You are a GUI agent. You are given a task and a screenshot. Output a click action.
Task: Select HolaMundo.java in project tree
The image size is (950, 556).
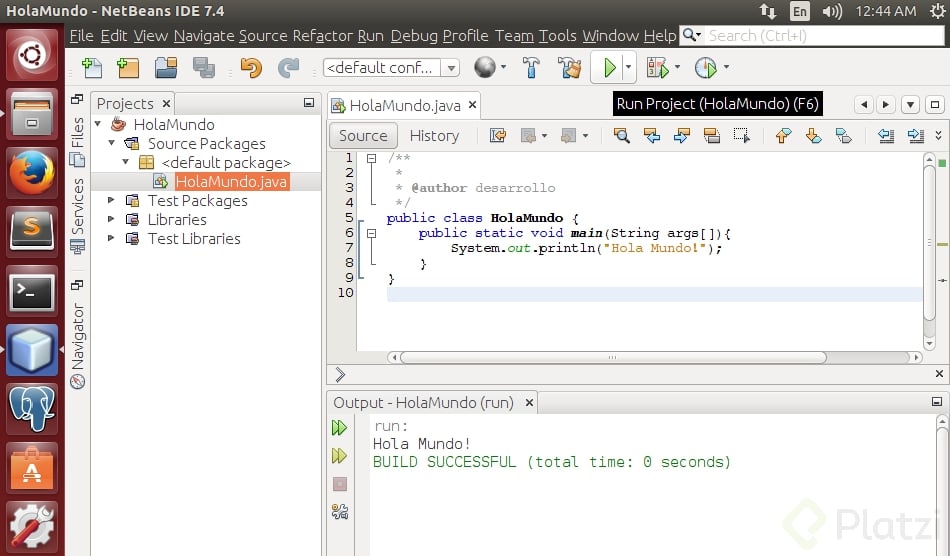coord(231,182)
